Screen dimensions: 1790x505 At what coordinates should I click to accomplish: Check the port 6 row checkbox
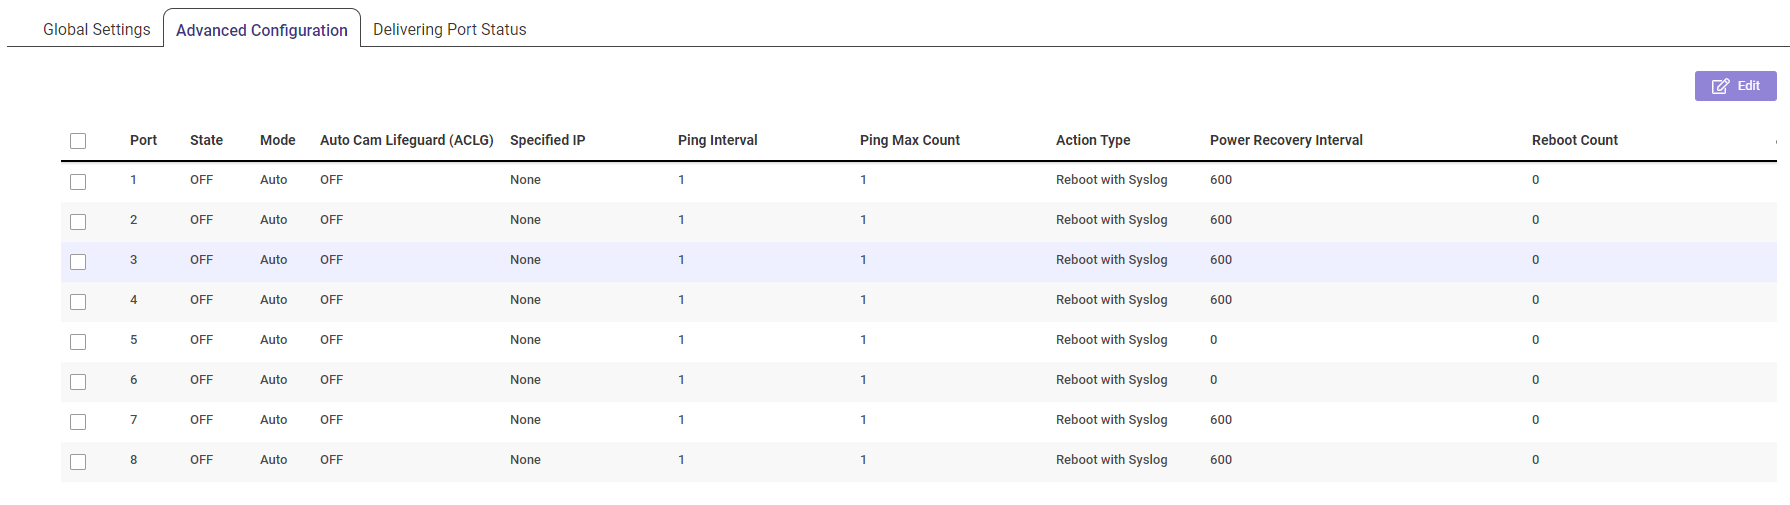click(78, 382)
